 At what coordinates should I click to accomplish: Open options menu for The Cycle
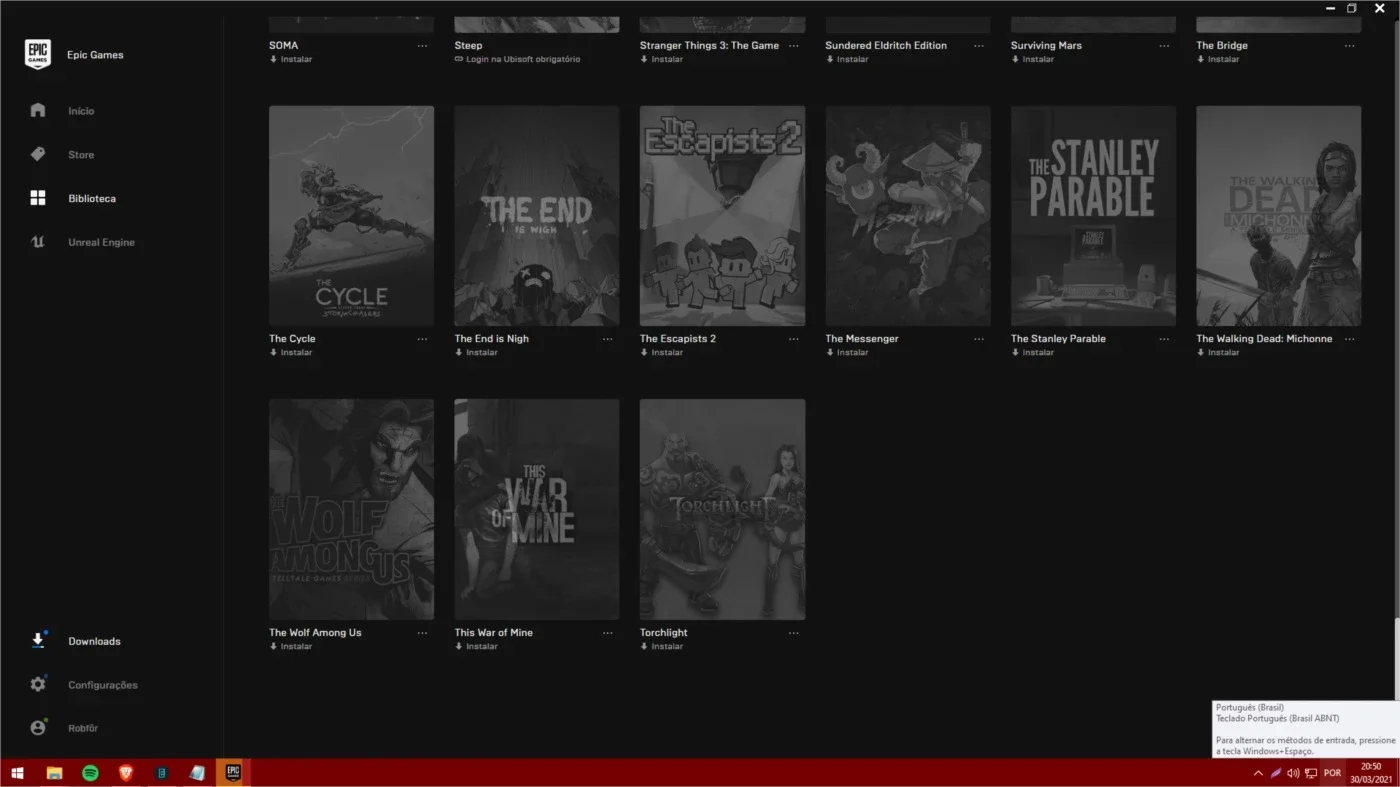[x=422, y=339]
